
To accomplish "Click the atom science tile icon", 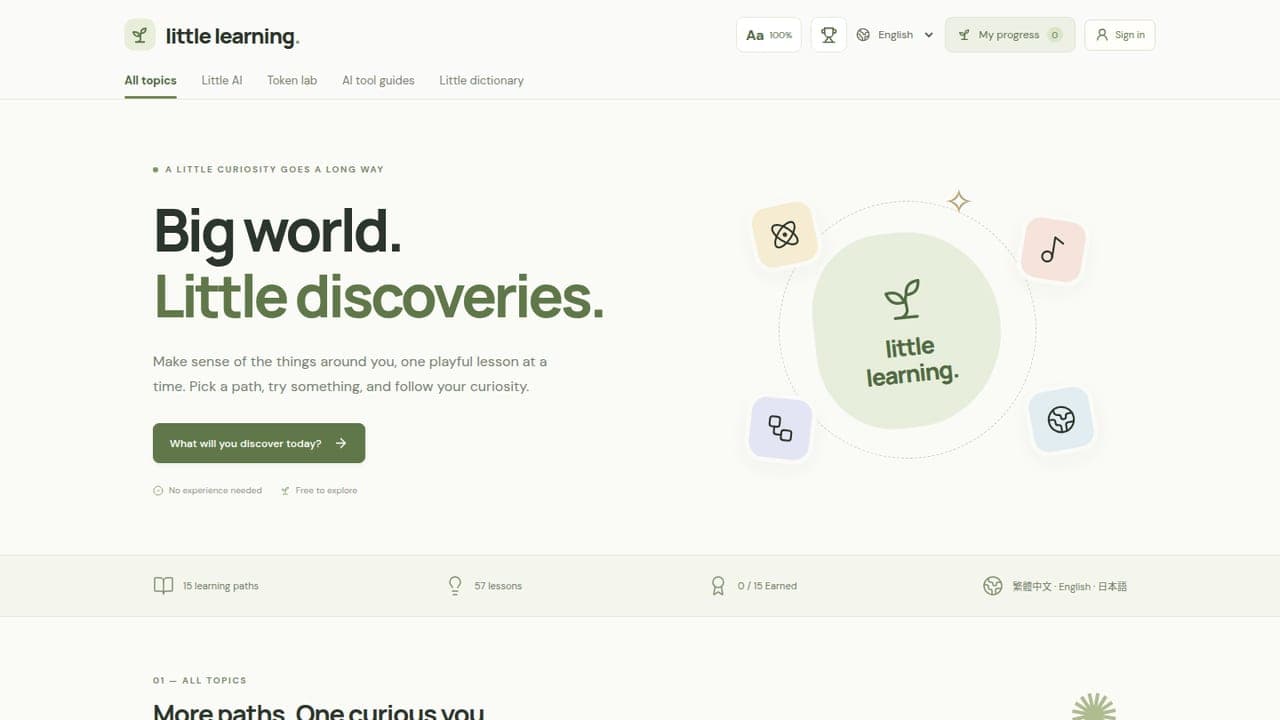I will point(785,235).
